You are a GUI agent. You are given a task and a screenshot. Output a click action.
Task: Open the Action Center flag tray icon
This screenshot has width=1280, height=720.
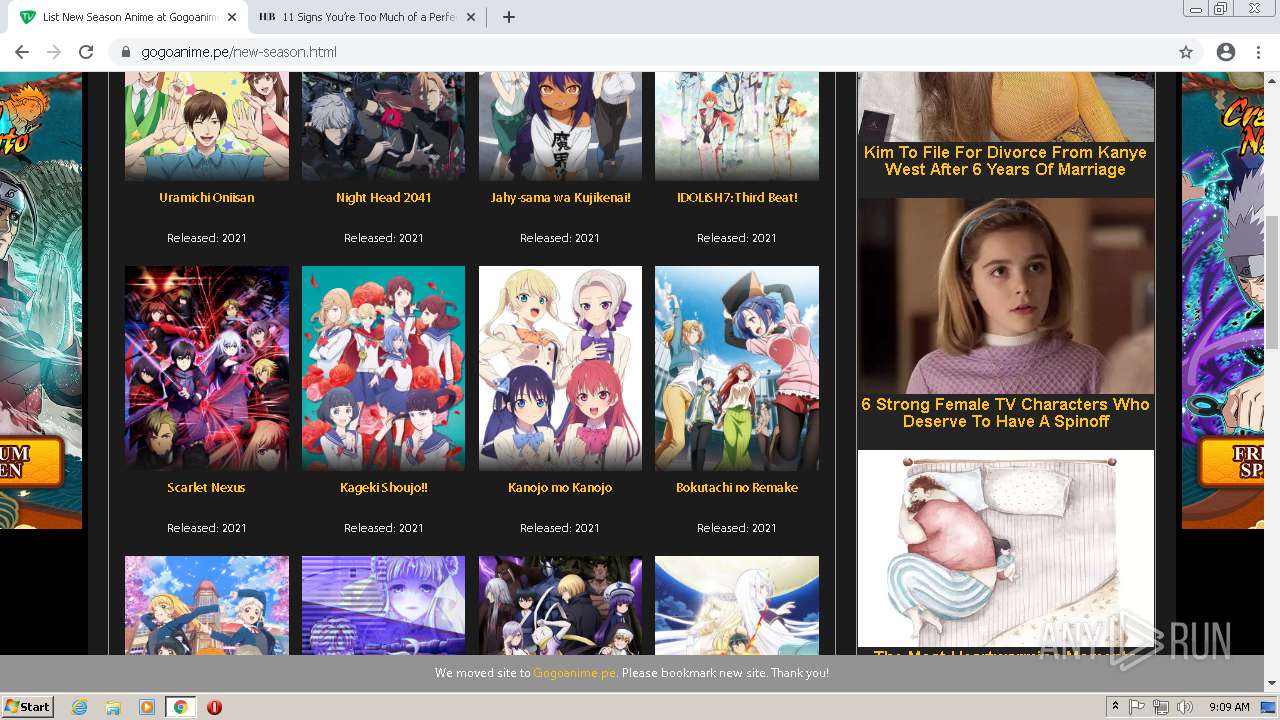(1137, 707)
